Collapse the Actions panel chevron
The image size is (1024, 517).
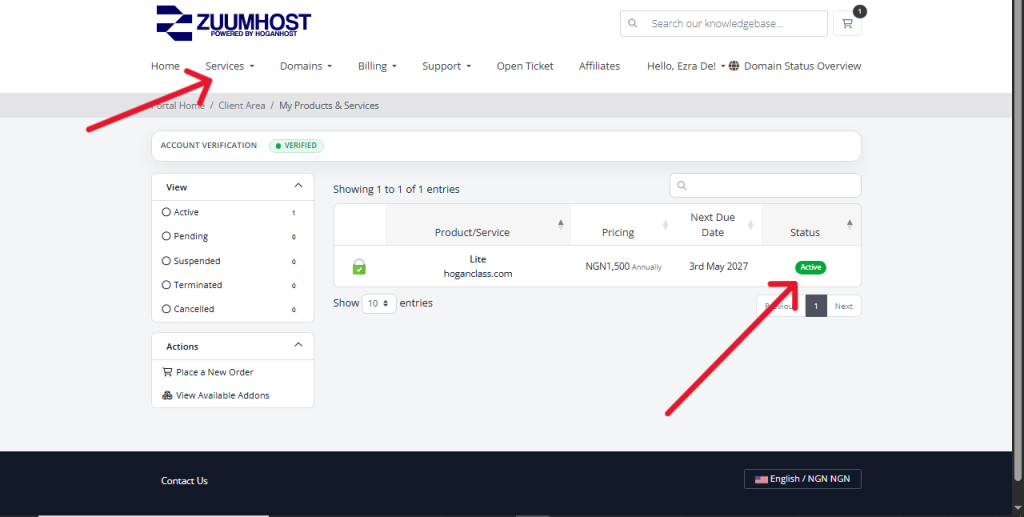tap(298, 345)
